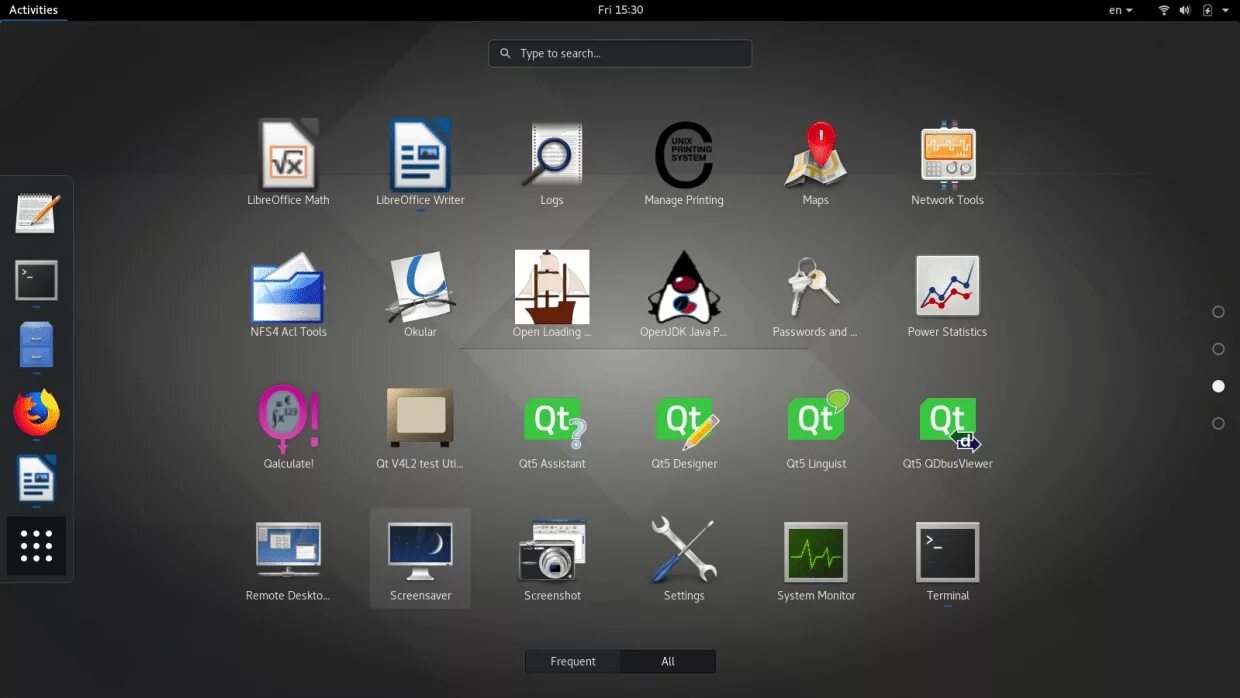
Task: Open OpenJDK Java policy tool
Action: click(x=684, y=295)
